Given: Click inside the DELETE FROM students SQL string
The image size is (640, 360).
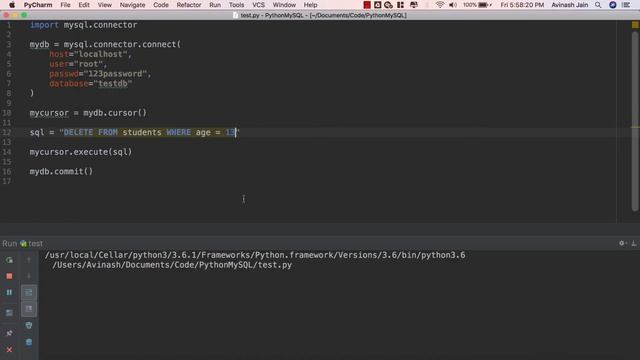Looking at the screenshot, I should pos(149,132).
